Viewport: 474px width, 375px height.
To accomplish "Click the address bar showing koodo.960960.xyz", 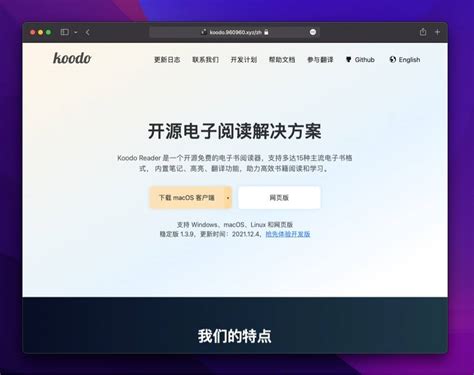I will pos(234,32).
